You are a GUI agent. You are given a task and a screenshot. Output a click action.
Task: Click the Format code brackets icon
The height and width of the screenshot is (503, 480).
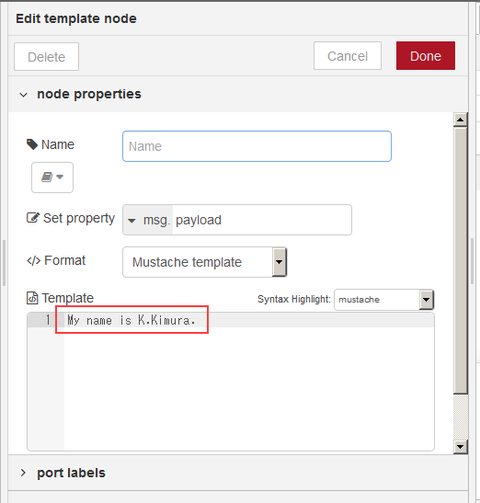33,261
